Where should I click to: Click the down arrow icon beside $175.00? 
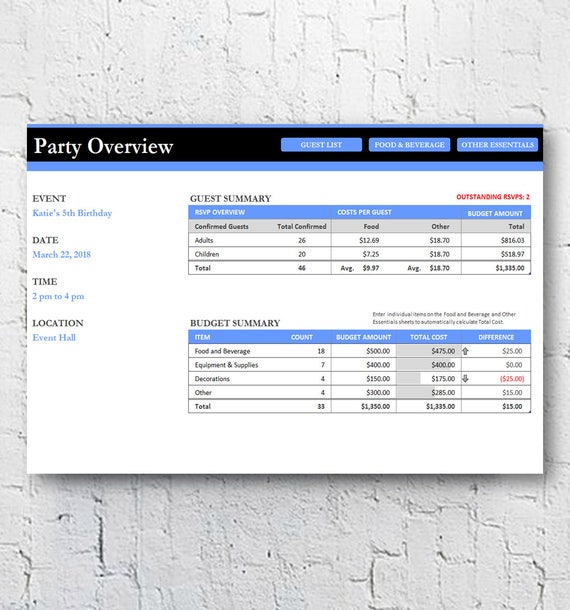tap(465, 379)
